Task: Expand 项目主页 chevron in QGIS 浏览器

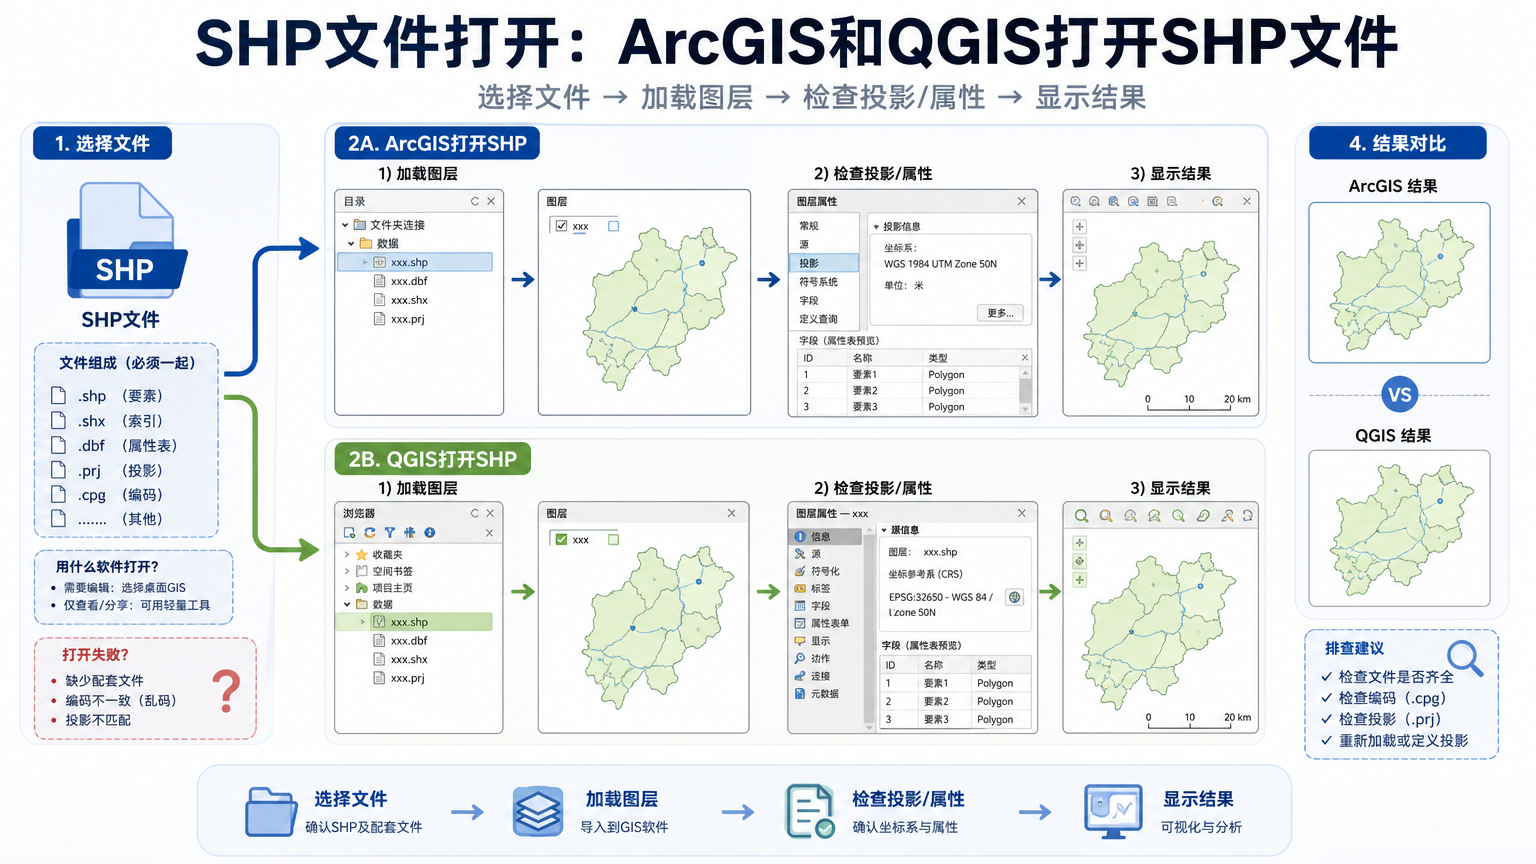Action: click(x=347, y=588)
